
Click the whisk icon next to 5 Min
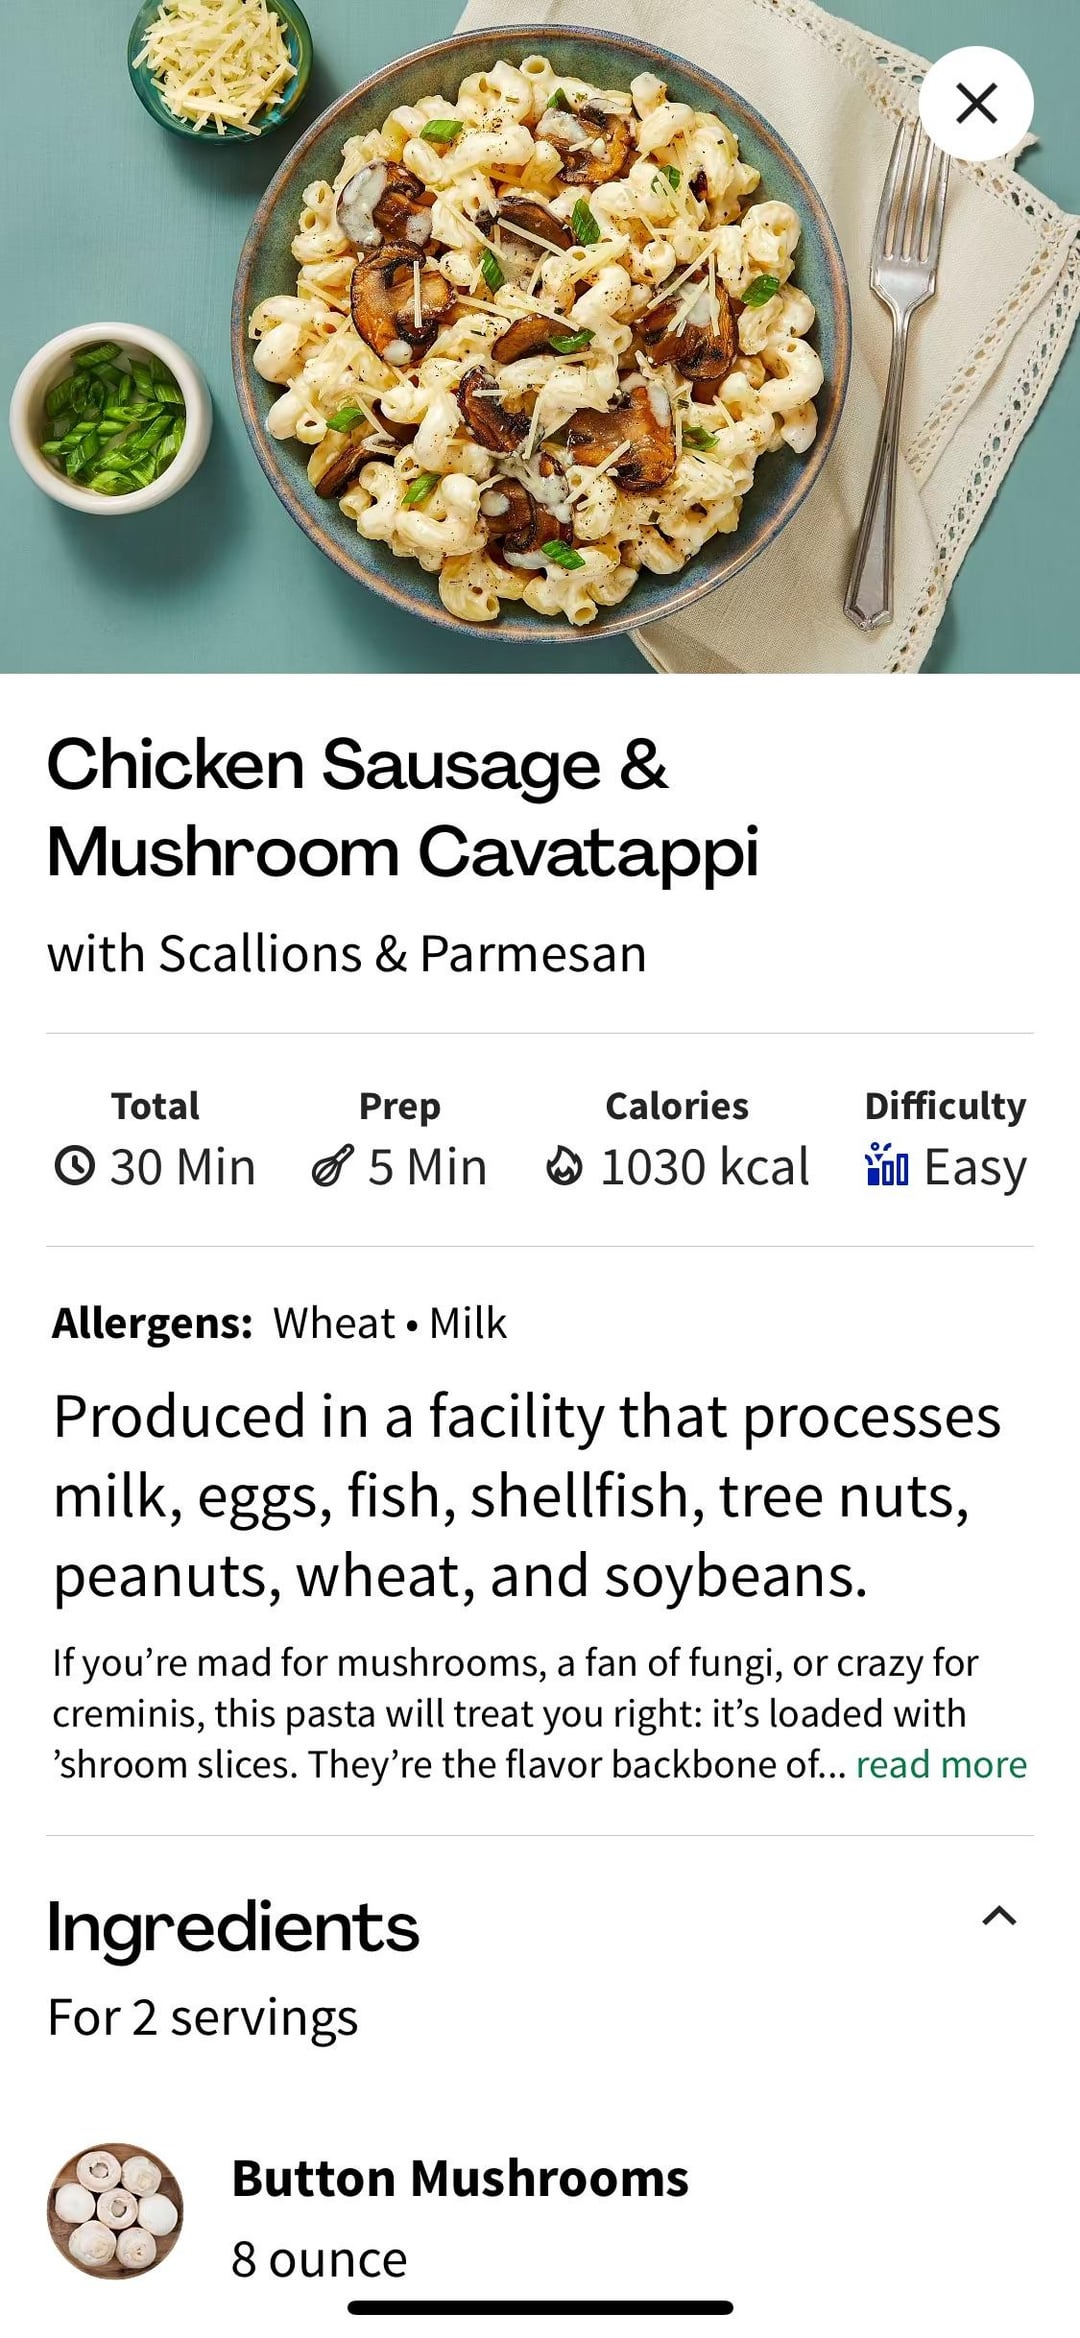332,1166
